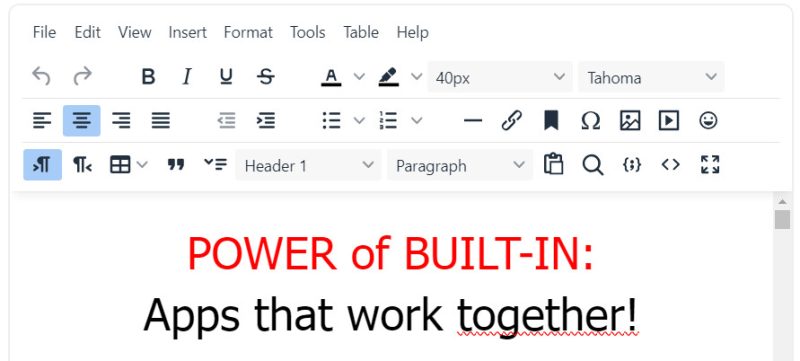This screenshot has height=361, width=800.
Task: Justify the text
Action: coord(161,120)
